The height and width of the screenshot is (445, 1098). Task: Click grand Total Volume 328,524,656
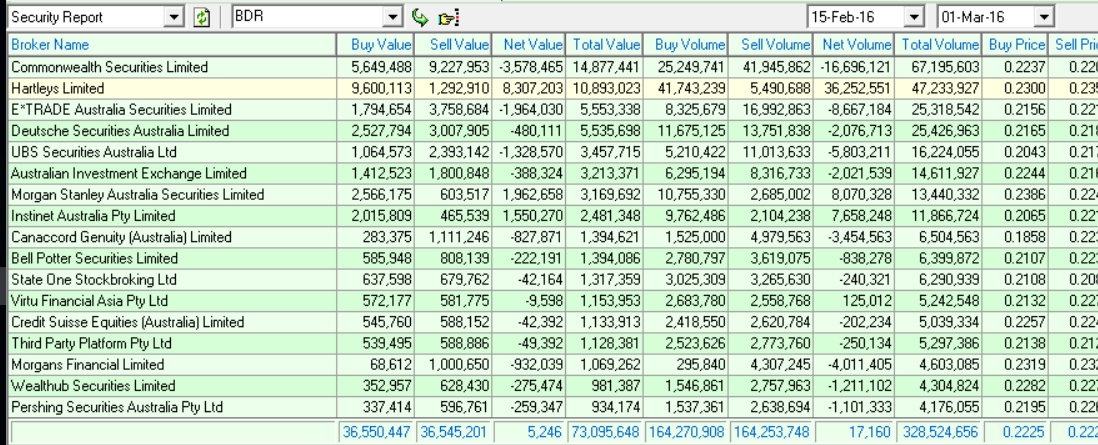(x=939, y=432)
